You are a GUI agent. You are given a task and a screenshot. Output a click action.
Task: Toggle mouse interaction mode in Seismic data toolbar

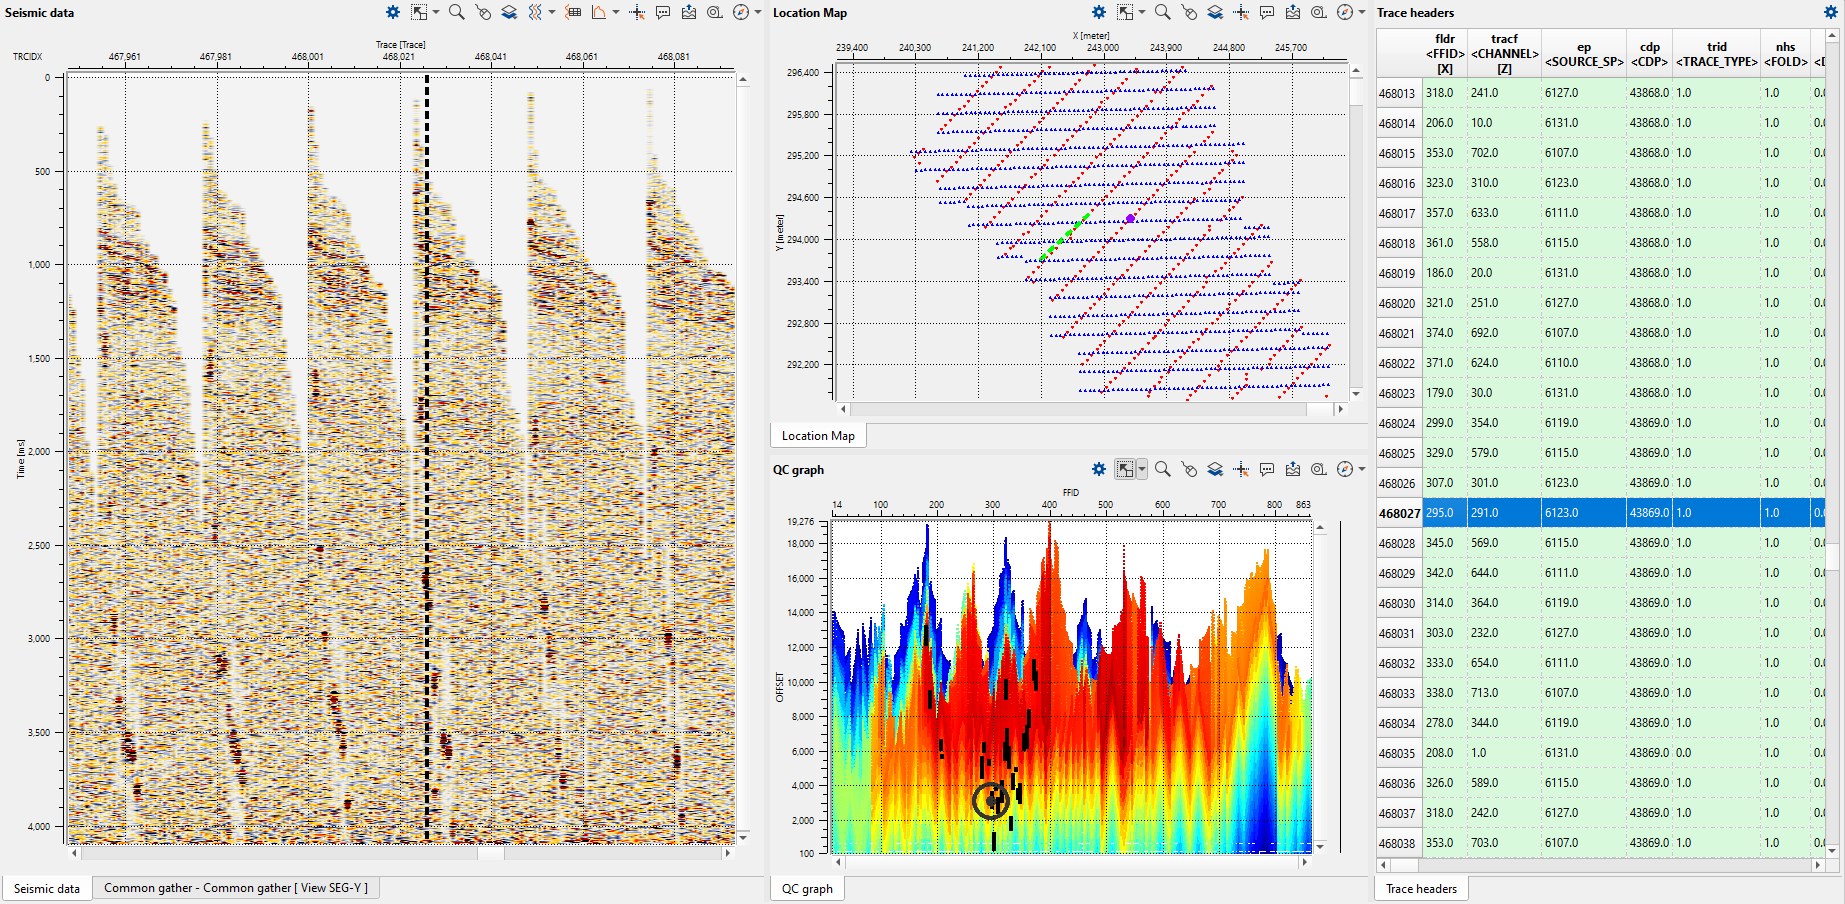[x=483, y=12]
